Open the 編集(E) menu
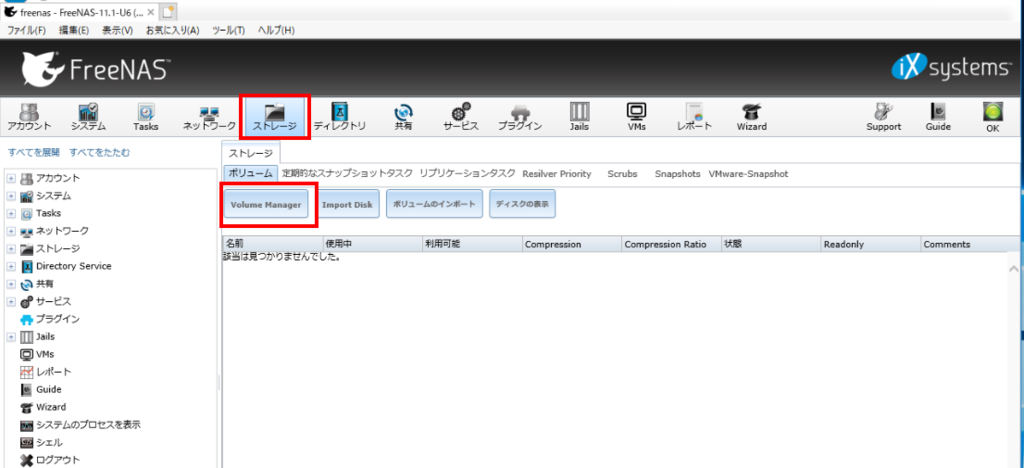 pos(74,30)
